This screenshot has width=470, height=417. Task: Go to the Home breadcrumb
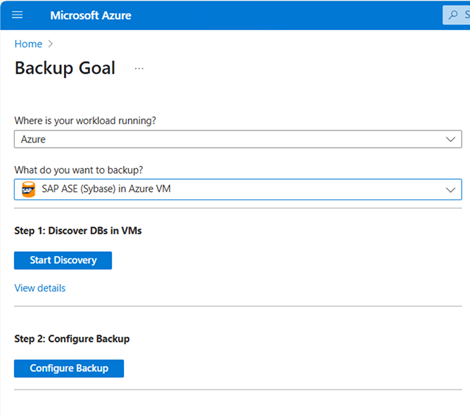(28, 44)
